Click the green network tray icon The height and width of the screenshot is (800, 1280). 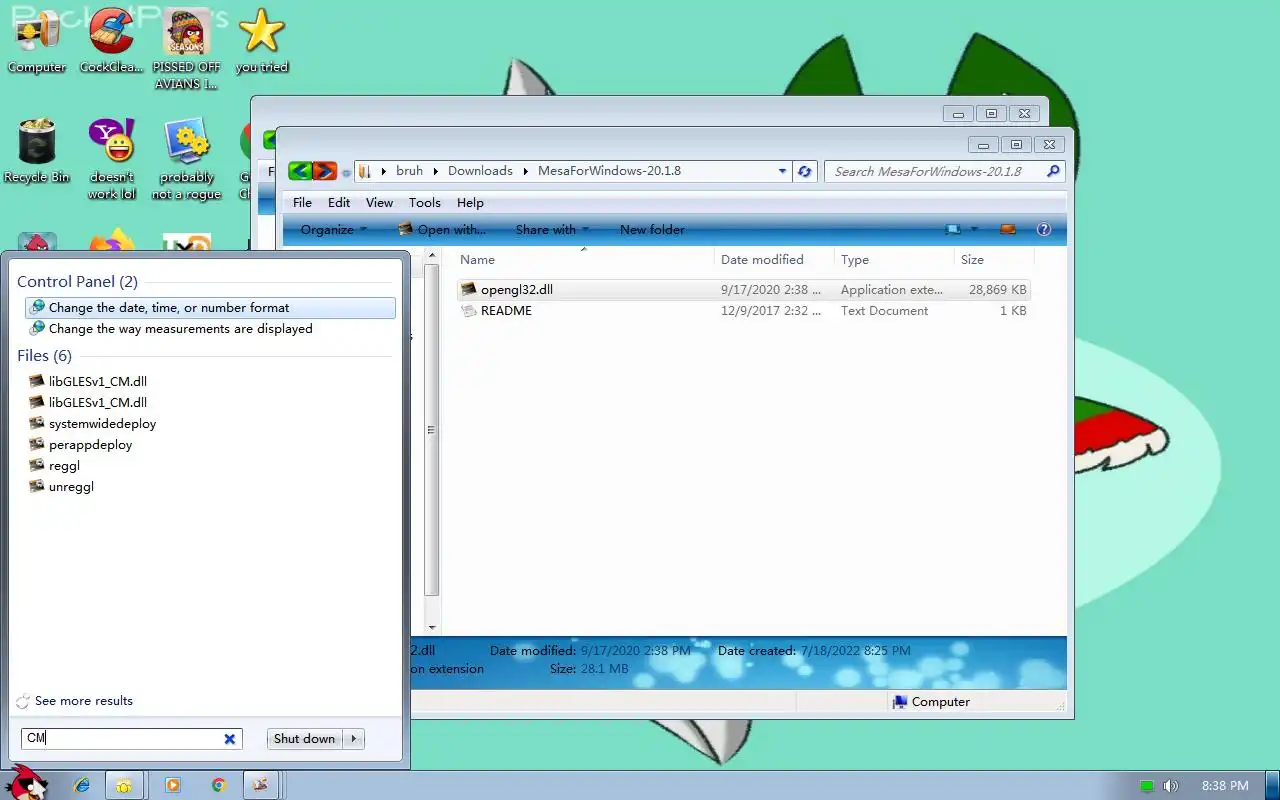coord(1147,786)
